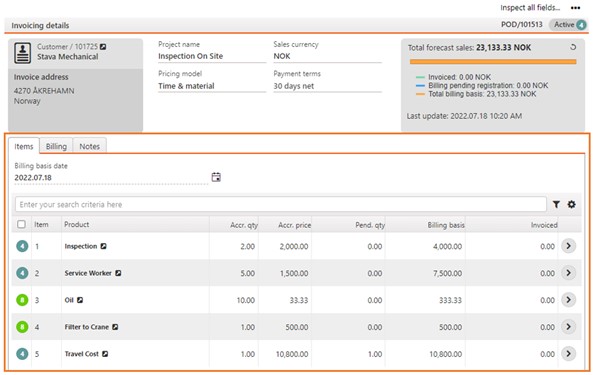Click the filter funnel icon

556,205
